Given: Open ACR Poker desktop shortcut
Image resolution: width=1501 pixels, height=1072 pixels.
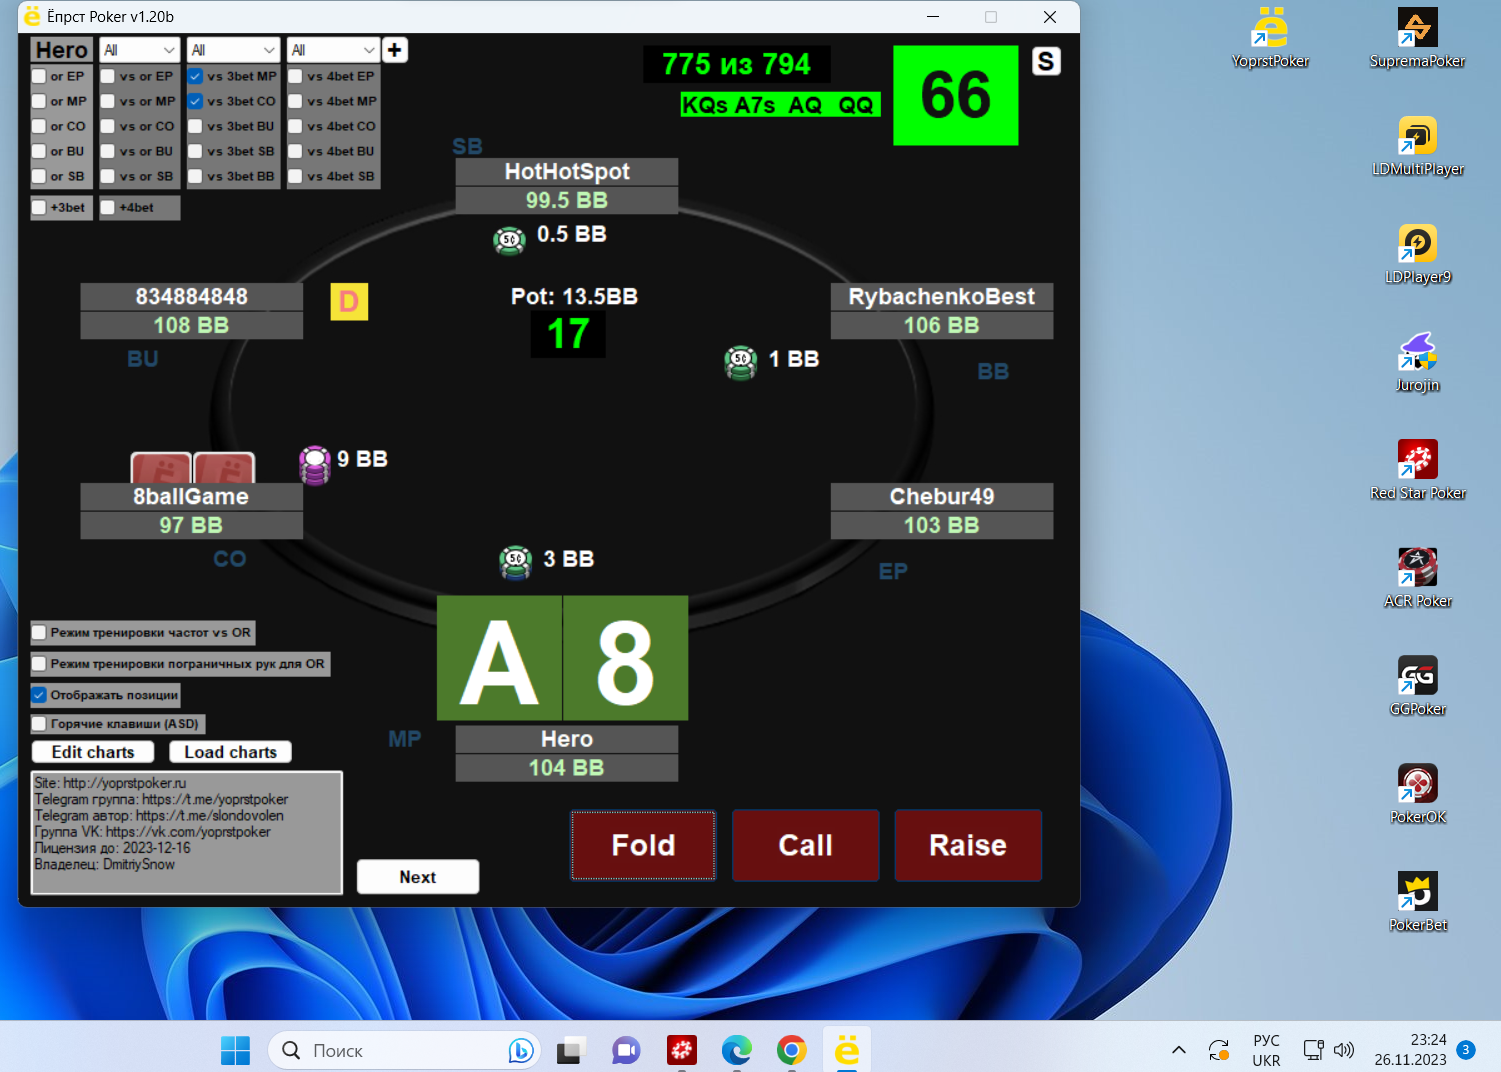Looking at the screenshot, I should point(1417,578).
